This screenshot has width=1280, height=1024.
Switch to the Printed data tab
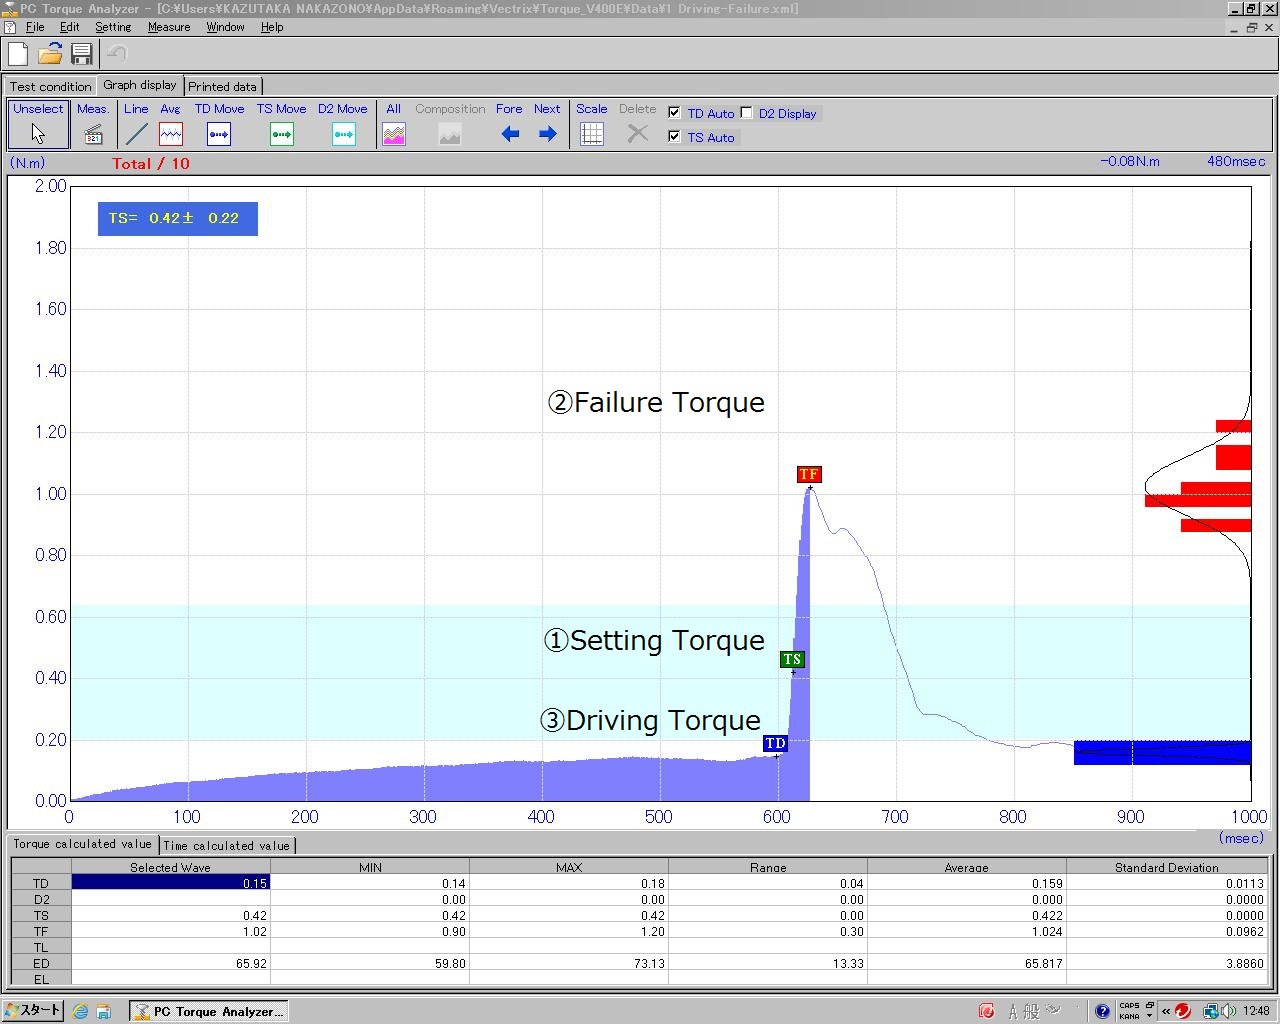point(222,87)
